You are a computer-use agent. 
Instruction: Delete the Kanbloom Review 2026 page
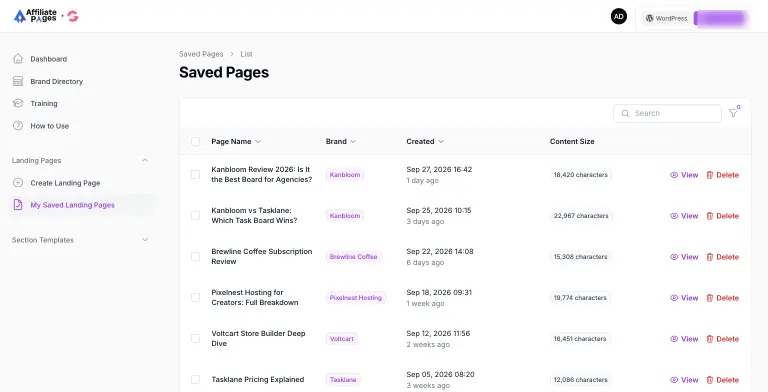[722, 175]
